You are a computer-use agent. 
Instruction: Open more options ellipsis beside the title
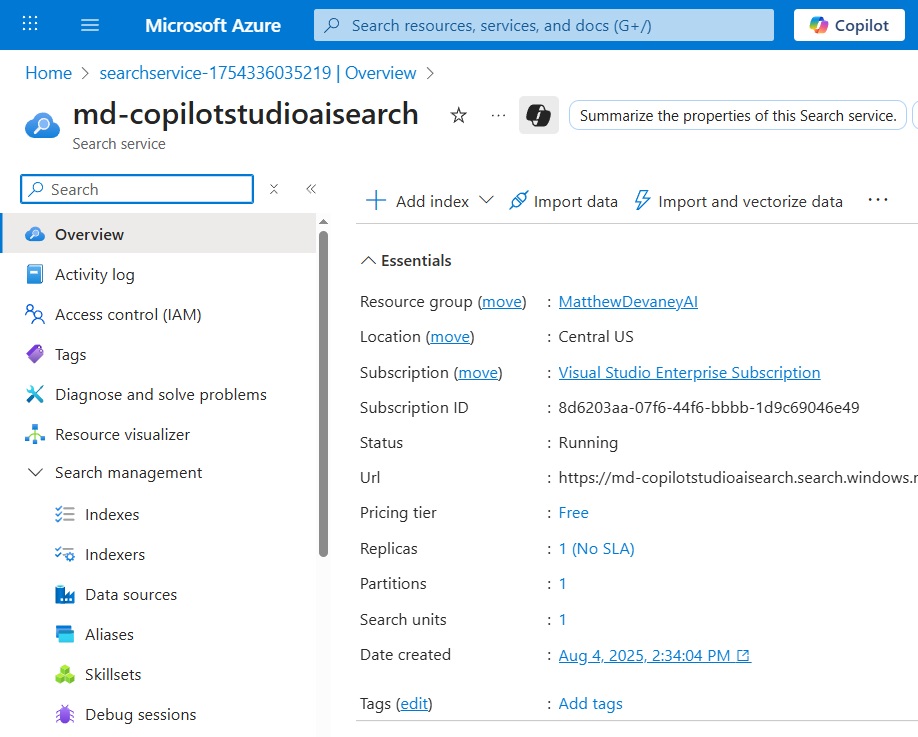[498, 115]
